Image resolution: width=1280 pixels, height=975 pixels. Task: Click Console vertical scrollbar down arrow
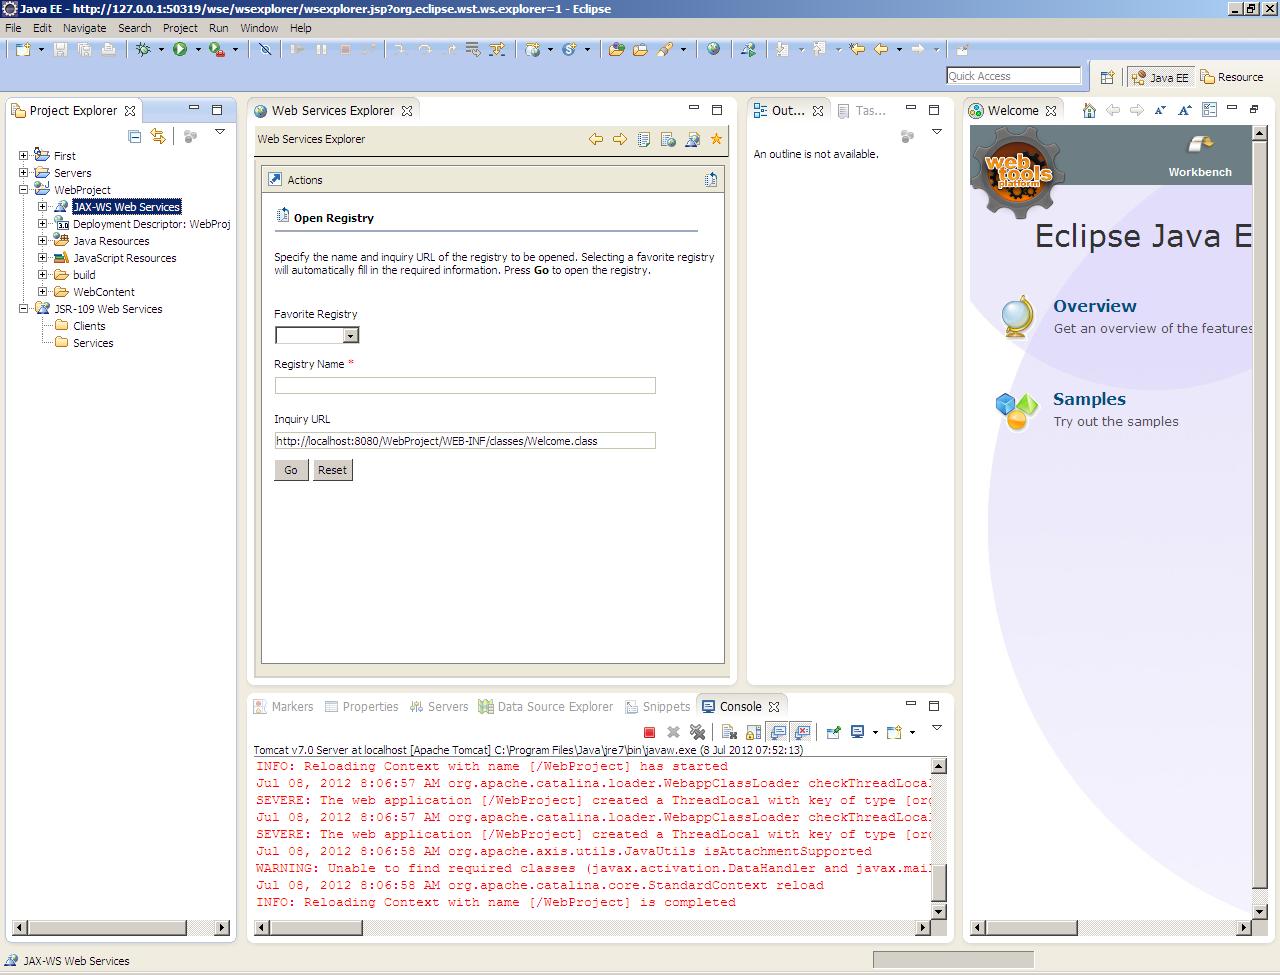click(938, 911)
